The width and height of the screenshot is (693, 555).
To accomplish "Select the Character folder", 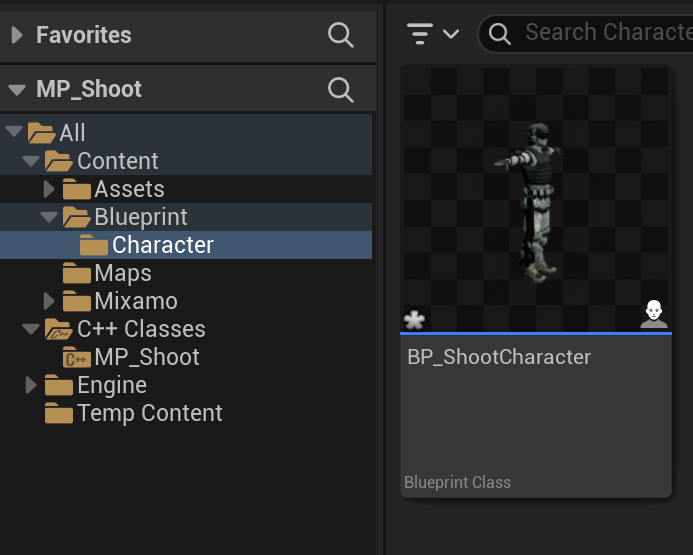I will 162,245.
